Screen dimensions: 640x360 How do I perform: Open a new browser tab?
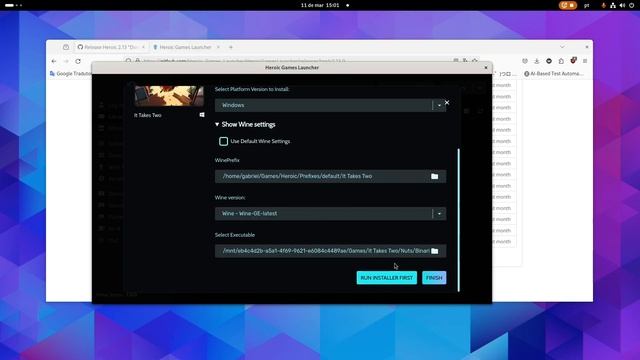pos(231,47)
